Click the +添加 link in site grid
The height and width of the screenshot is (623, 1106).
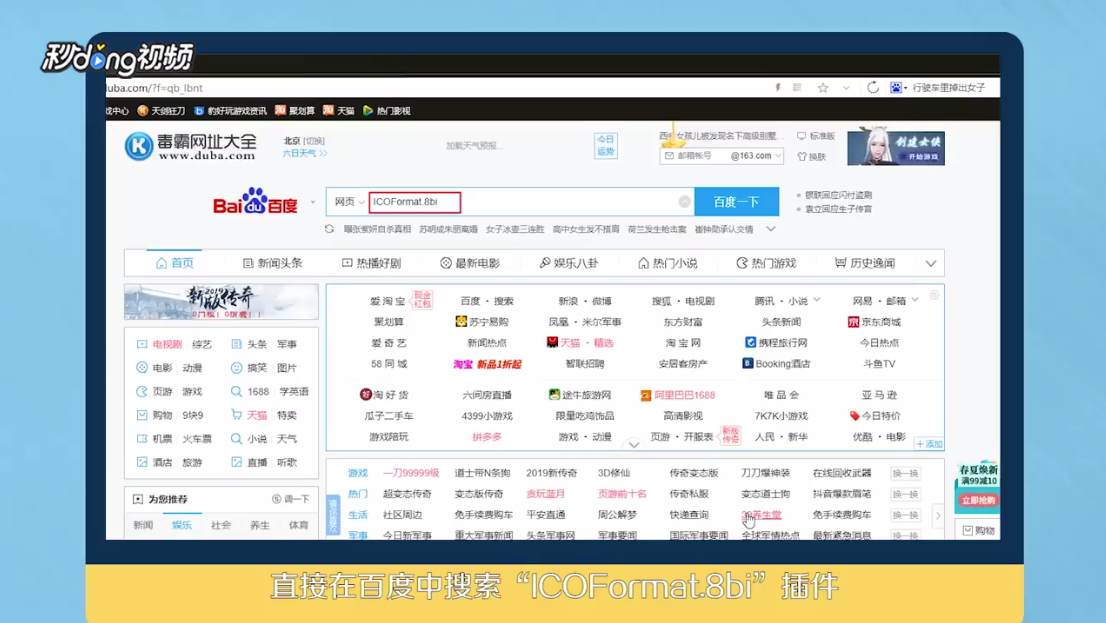[x=929, y=444]
